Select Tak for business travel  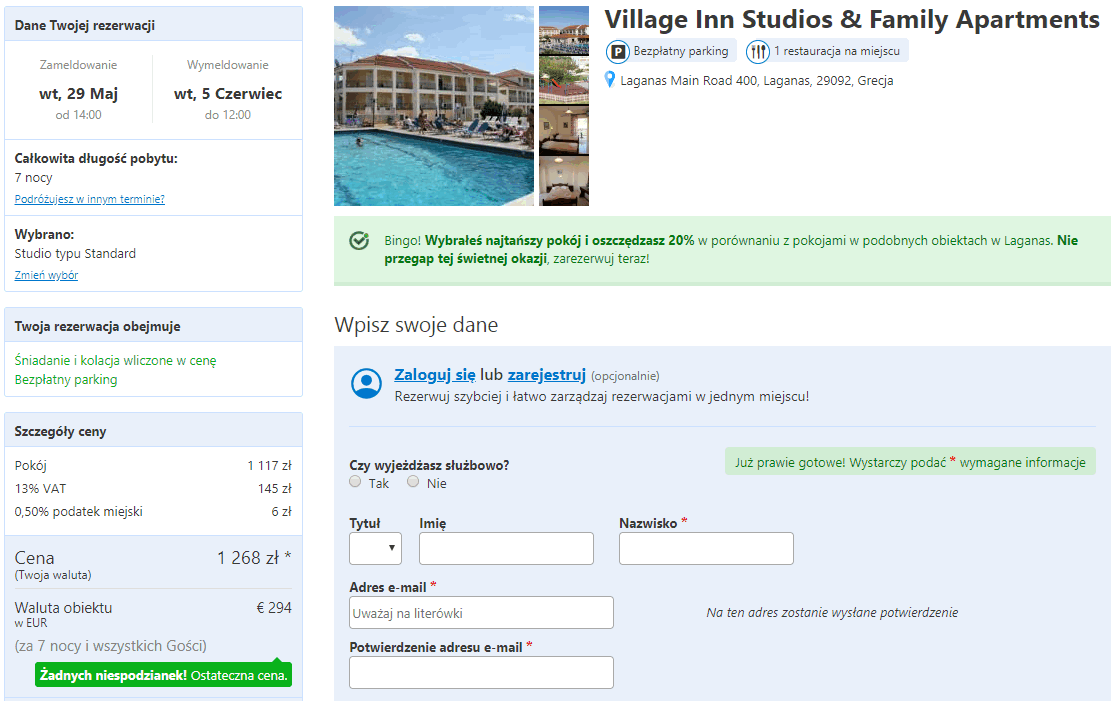click(355, 482)
